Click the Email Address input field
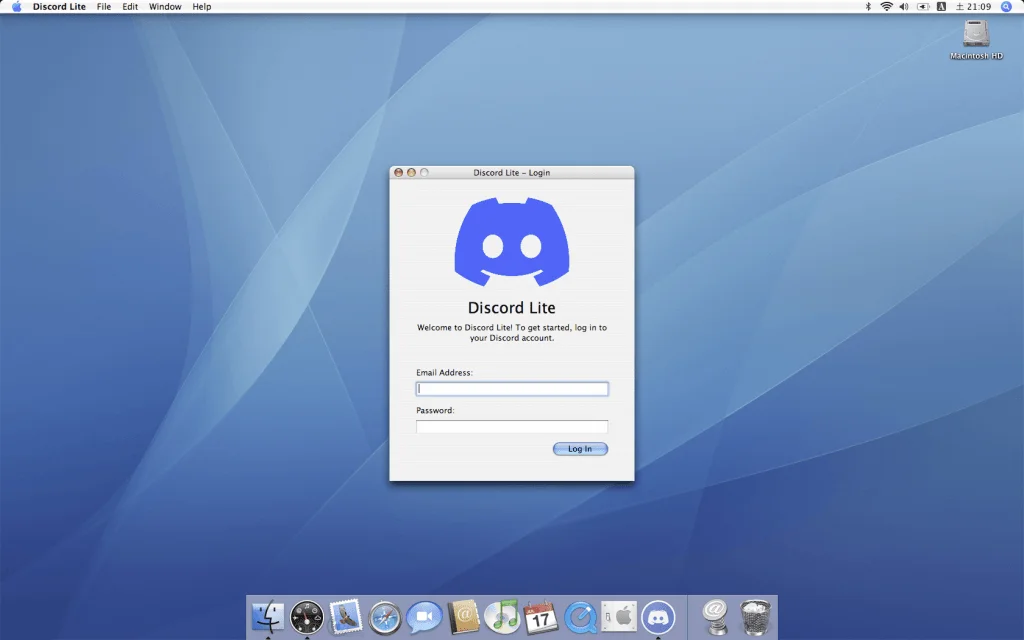The height and width of the screenshot is (640, 1024). (512, 389)
